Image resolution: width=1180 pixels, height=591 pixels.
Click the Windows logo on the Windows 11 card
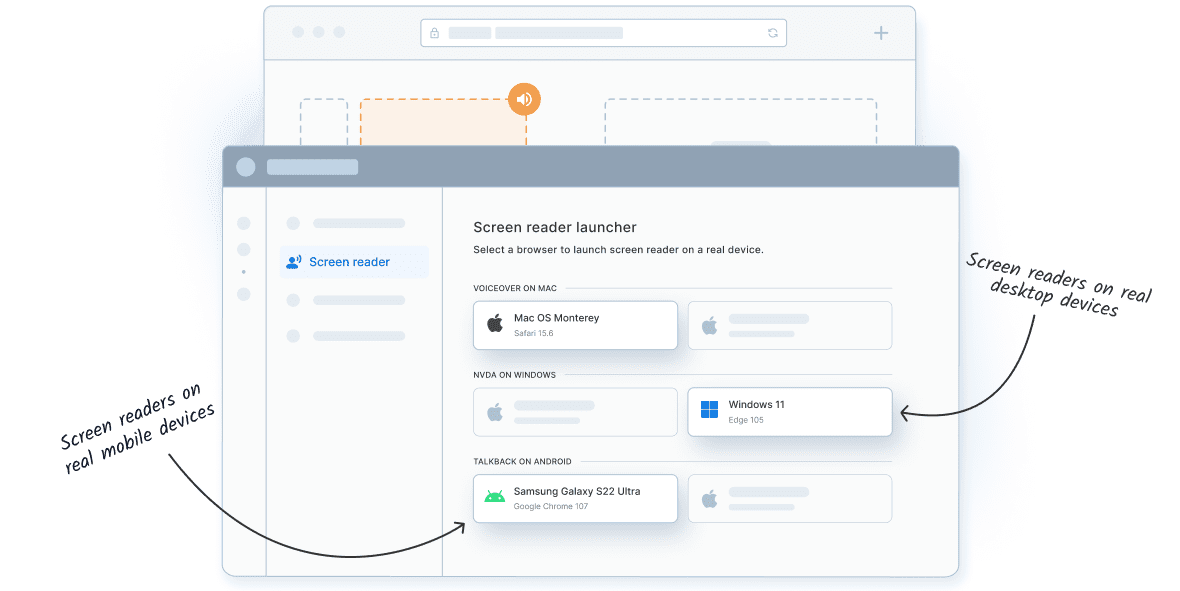coord(711,408)
